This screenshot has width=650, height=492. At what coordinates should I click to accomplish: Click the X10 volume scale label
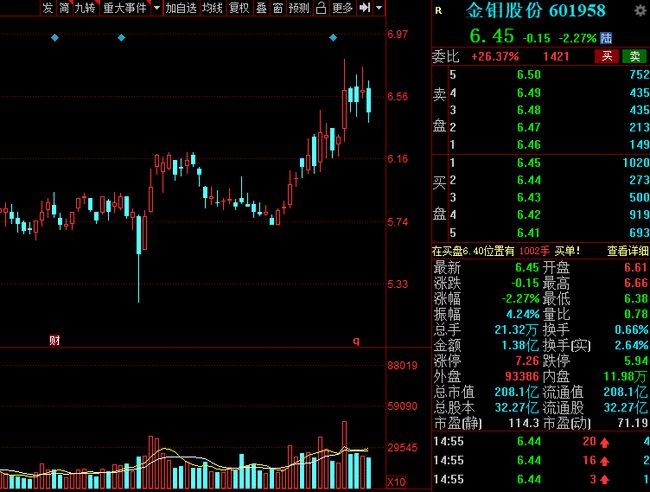click(397, 482)
